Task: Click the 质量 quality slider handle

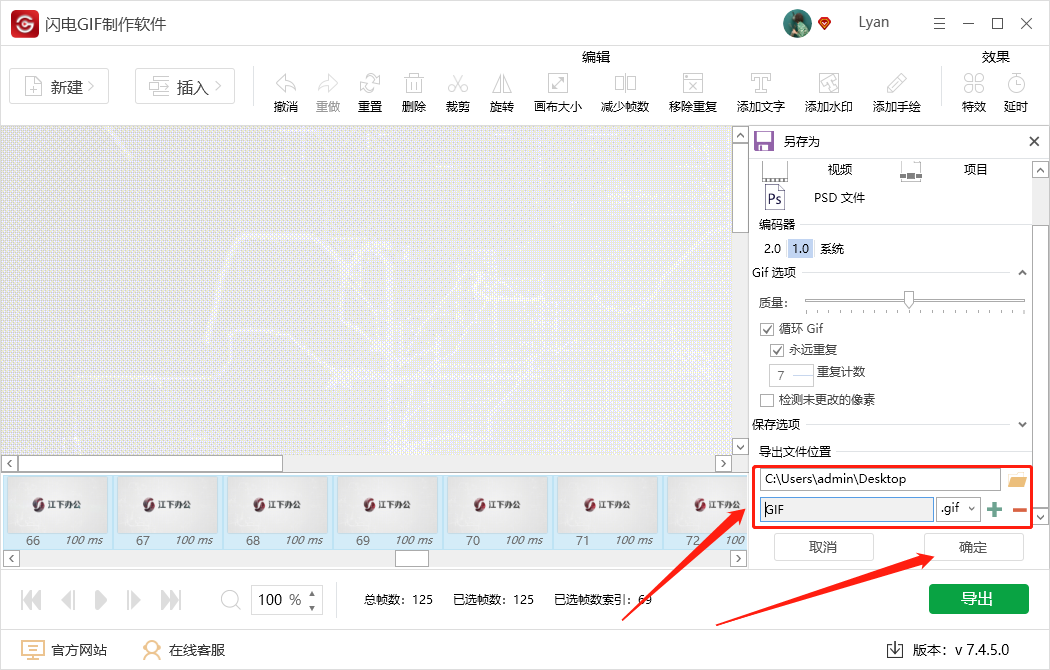Action: tap(909, 299)
